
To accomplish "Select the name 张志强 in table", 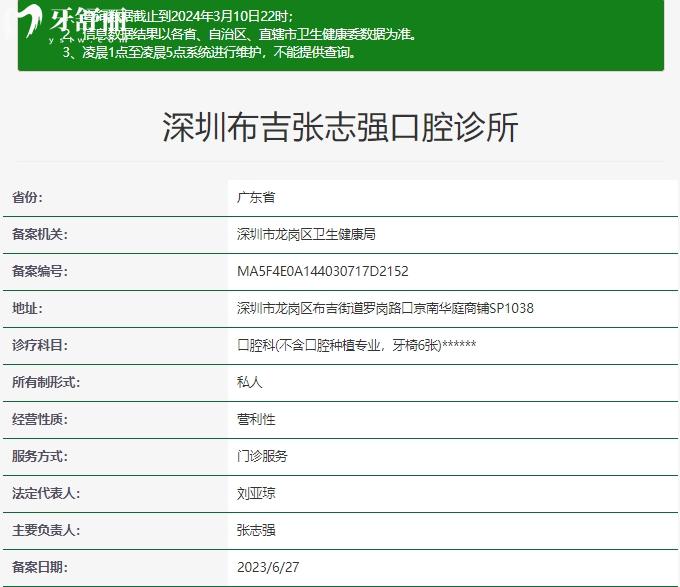I will point(256,530).
